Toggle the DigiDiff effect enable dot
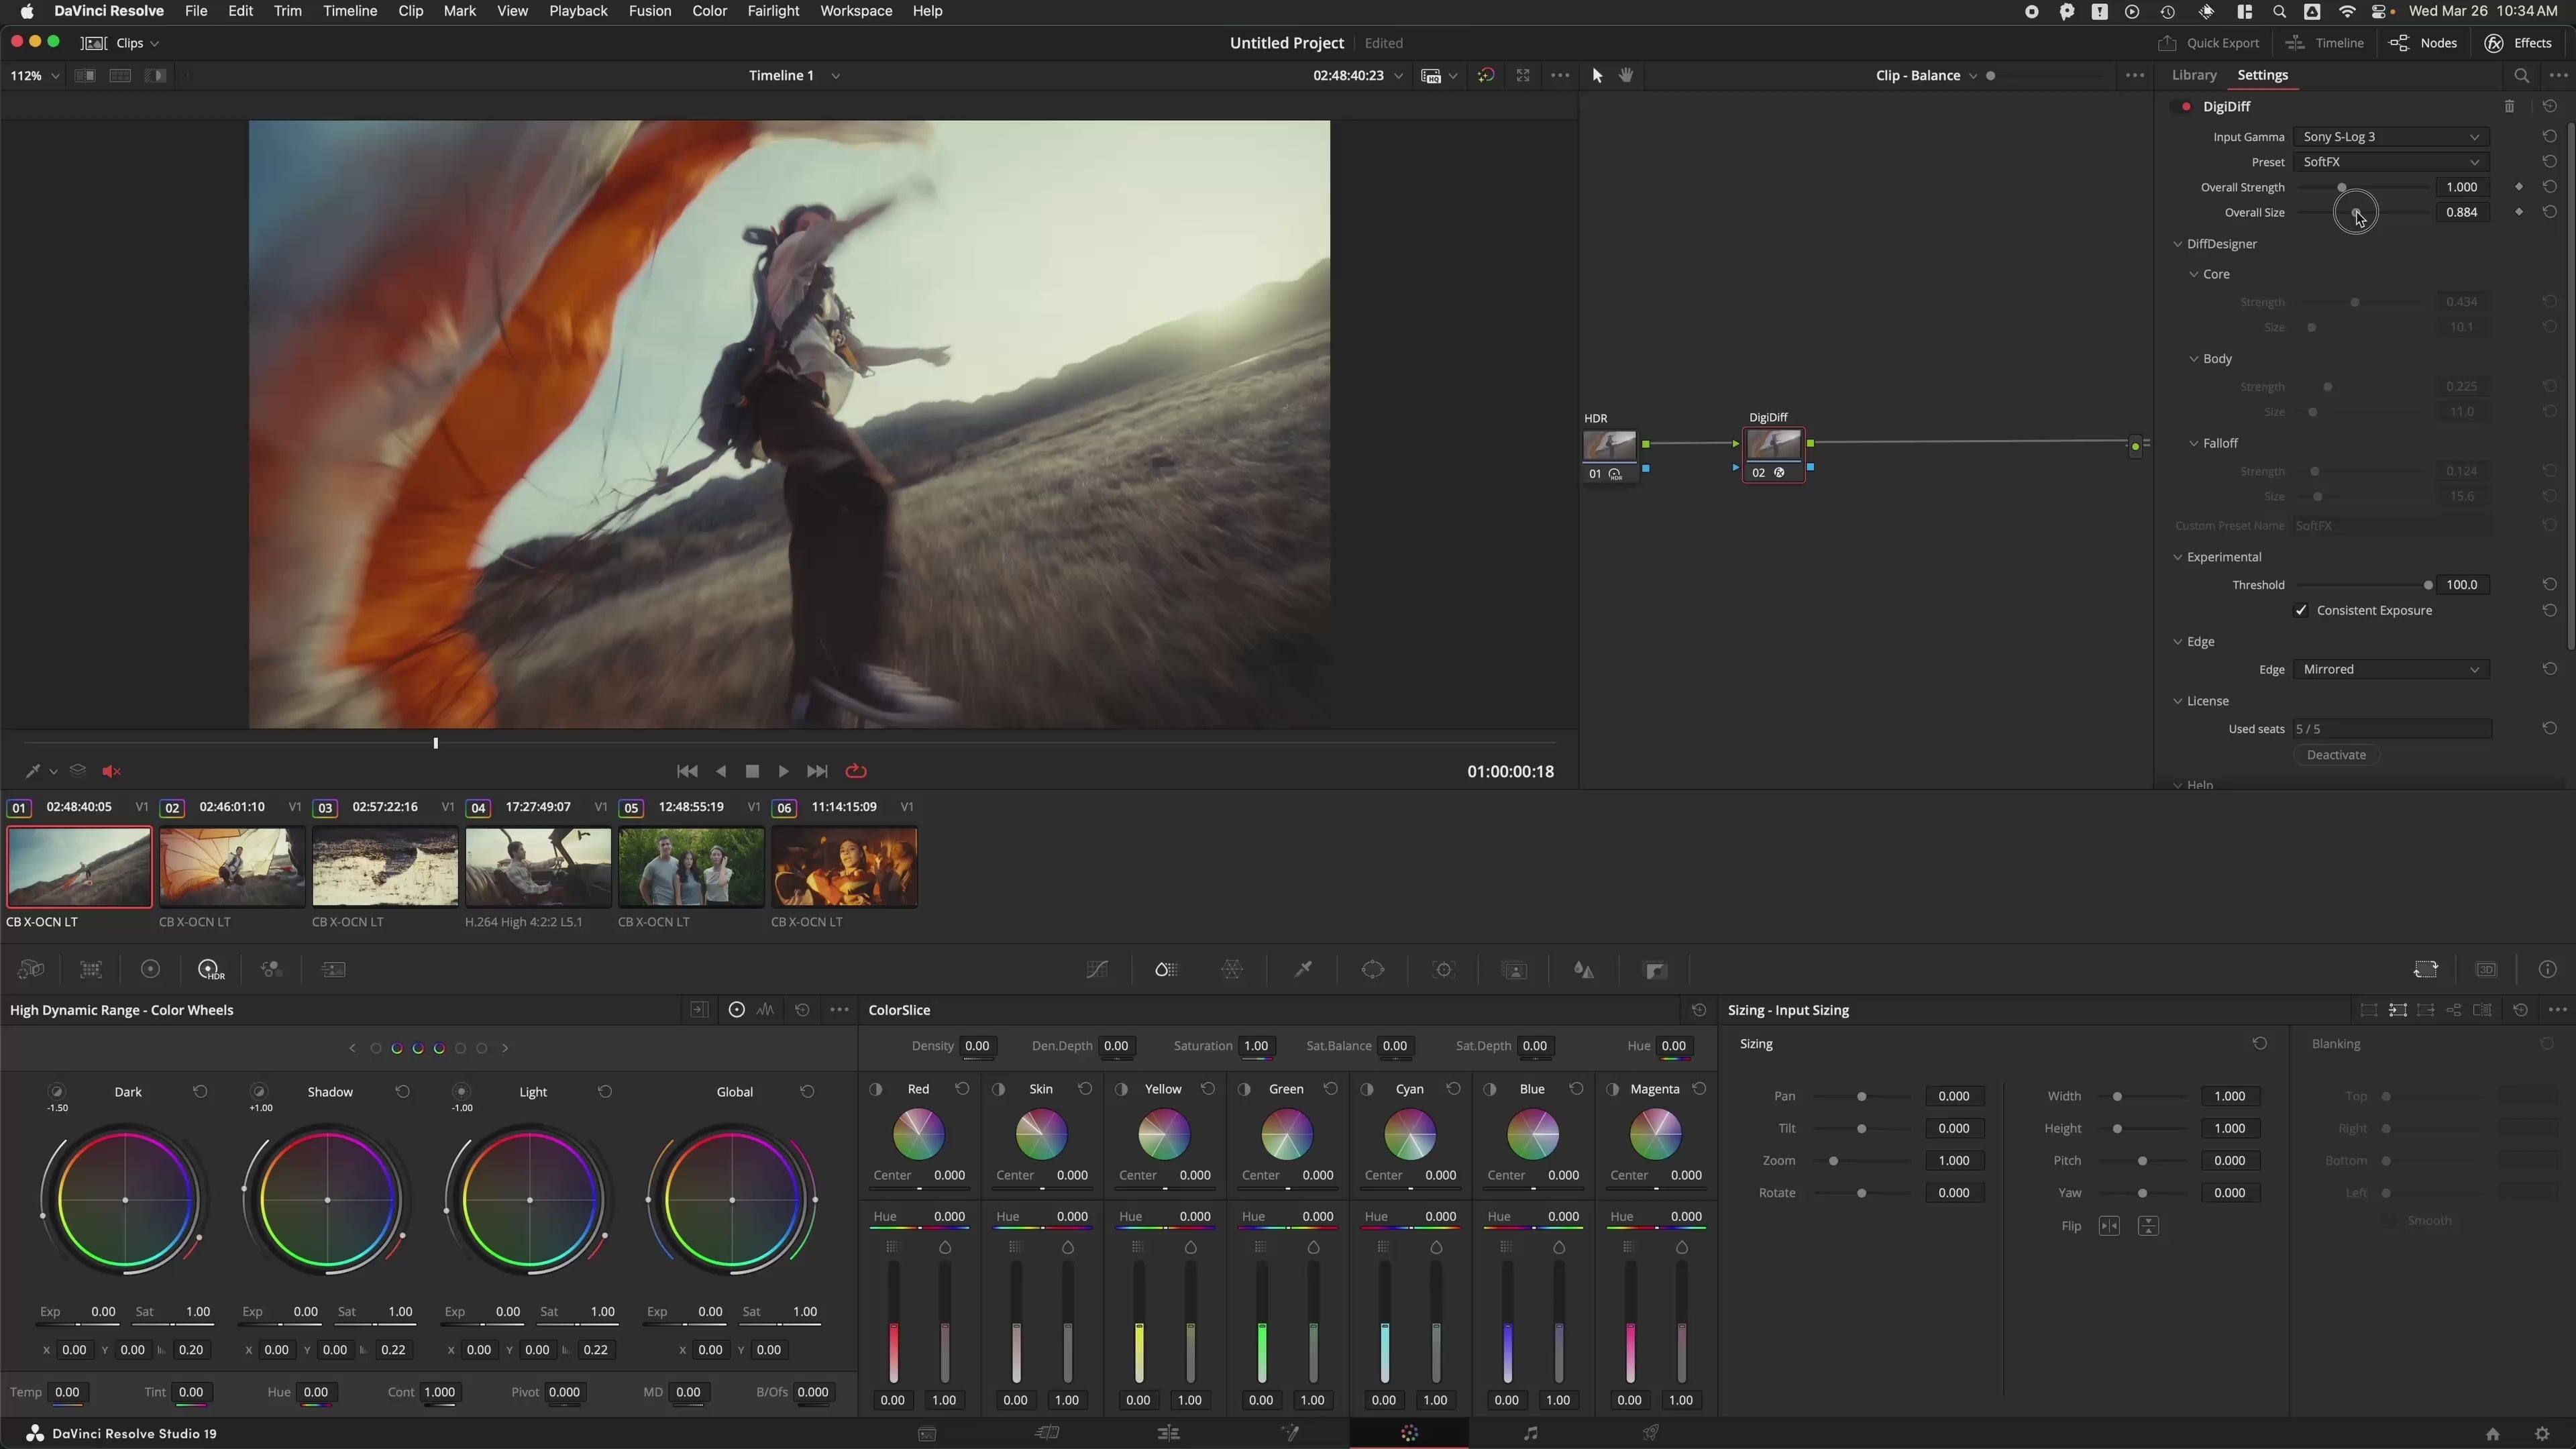 click(2186, 106)
